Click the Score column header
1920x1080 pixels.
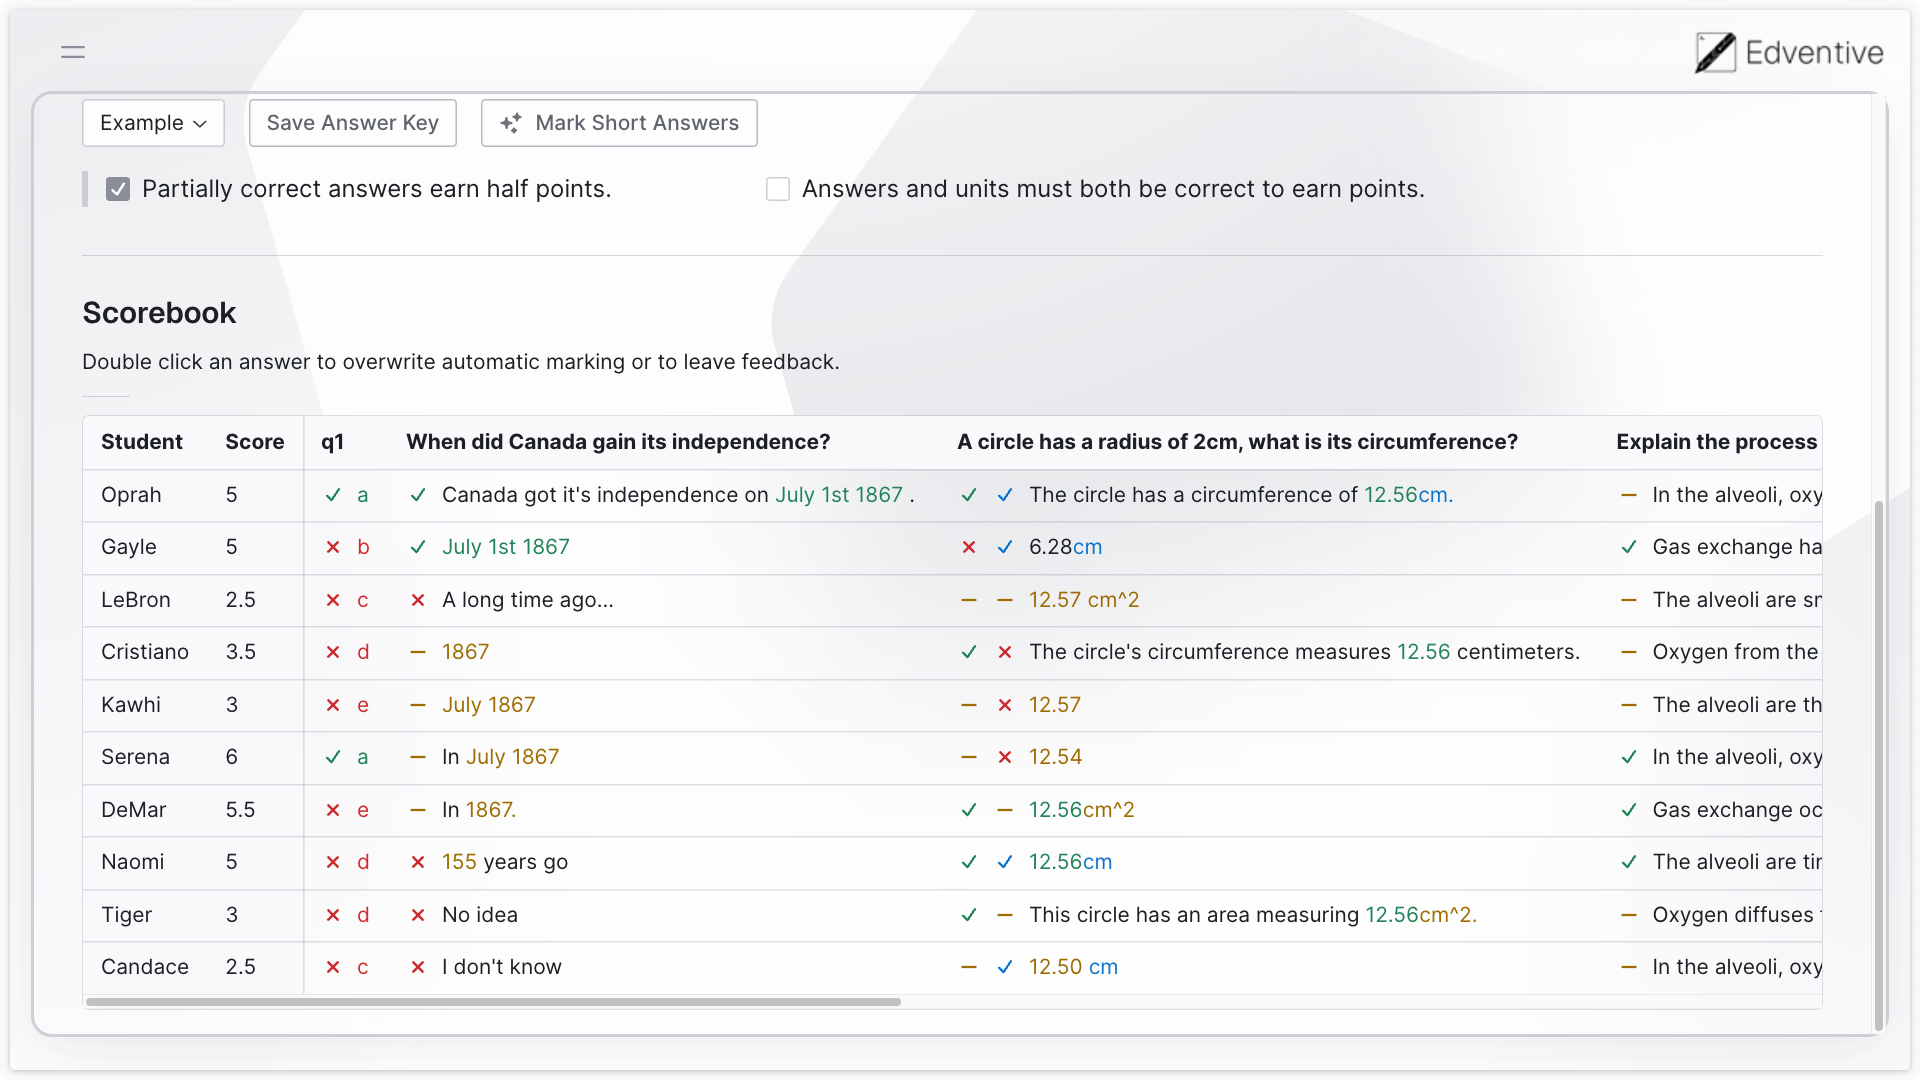pos(255,442)
